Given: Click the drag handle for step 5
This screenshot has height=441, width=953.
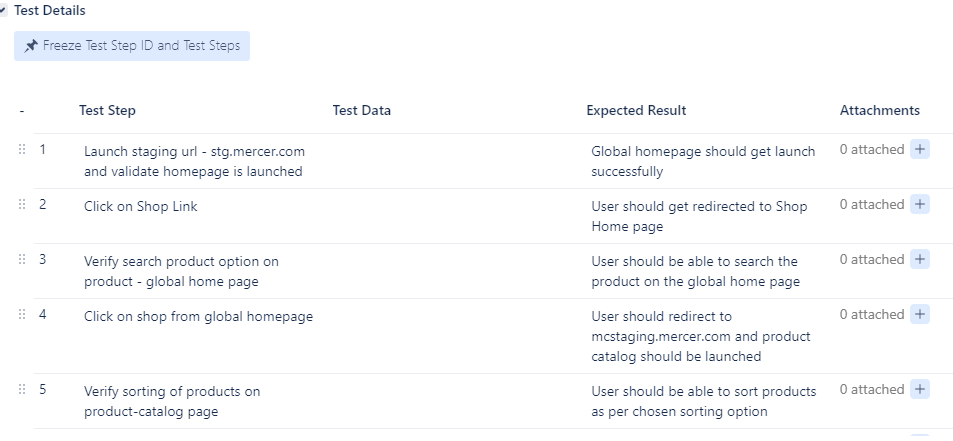Looking at the screenshot, I should [22, 389].
